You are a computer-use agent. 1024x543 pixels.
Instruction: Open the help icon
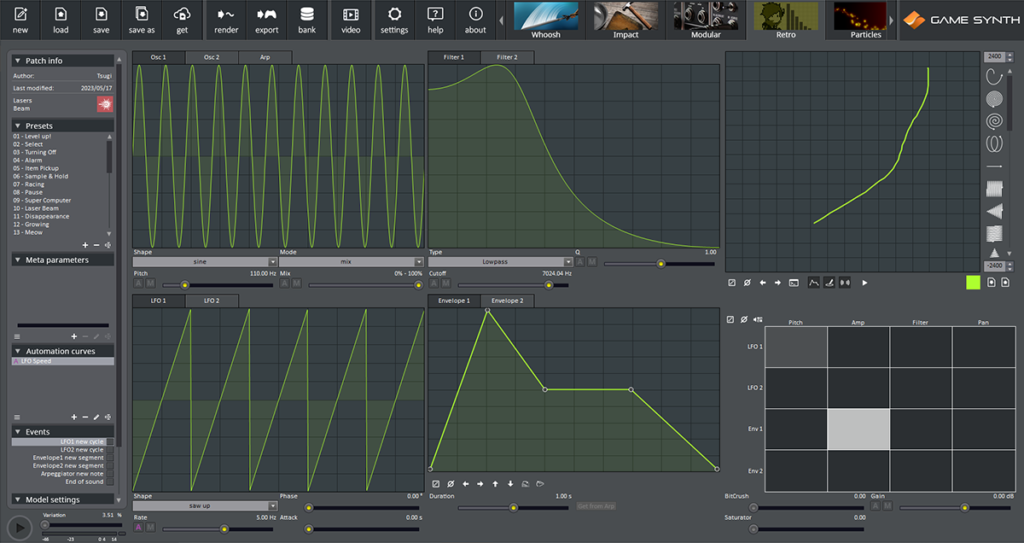click(x=435, y=14)
